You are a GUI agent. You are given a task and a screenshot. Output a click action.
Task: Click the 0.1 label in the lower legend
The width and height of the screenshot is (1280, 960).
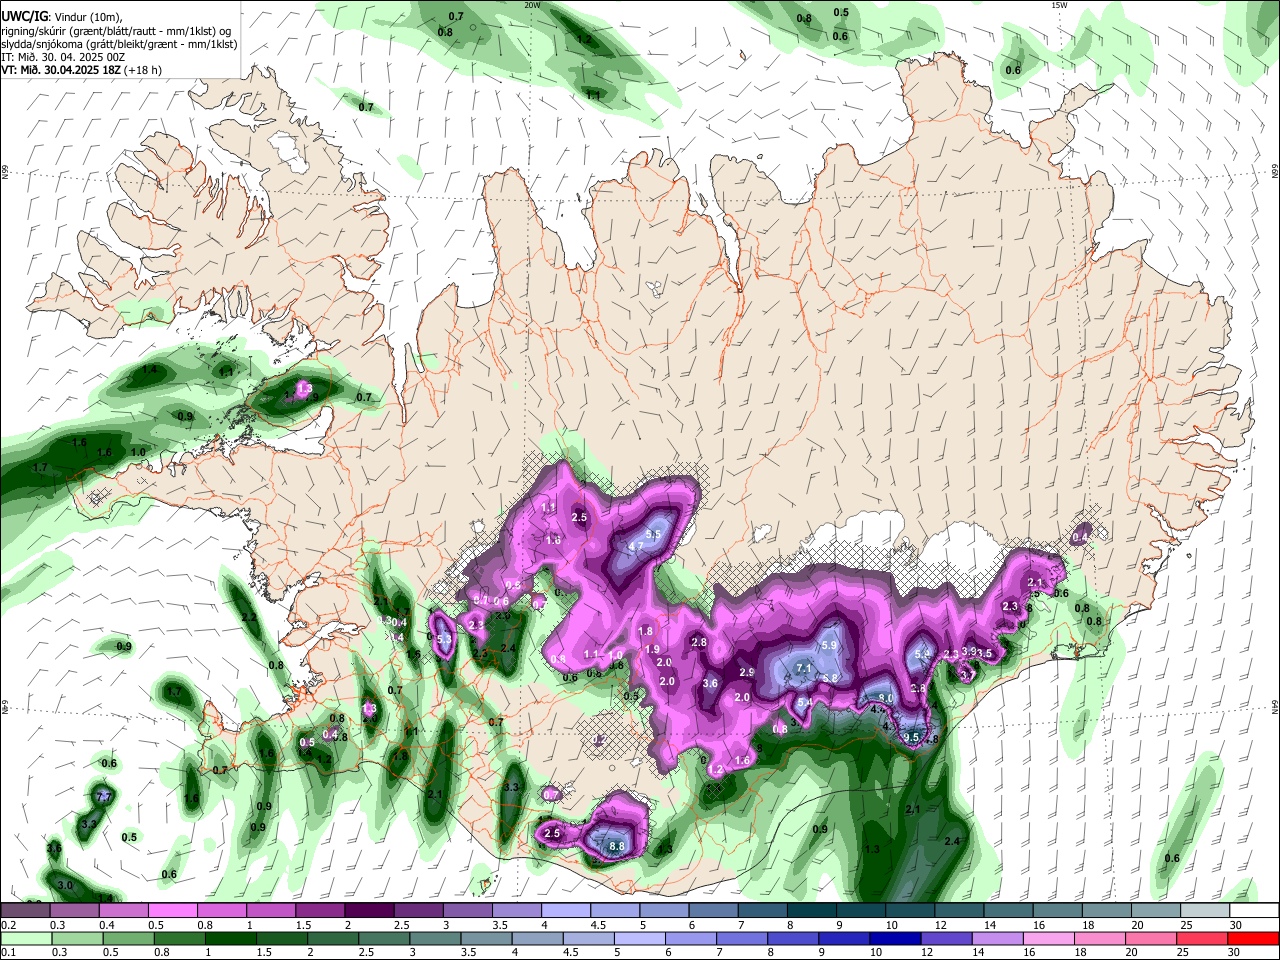tap(8, 952)
